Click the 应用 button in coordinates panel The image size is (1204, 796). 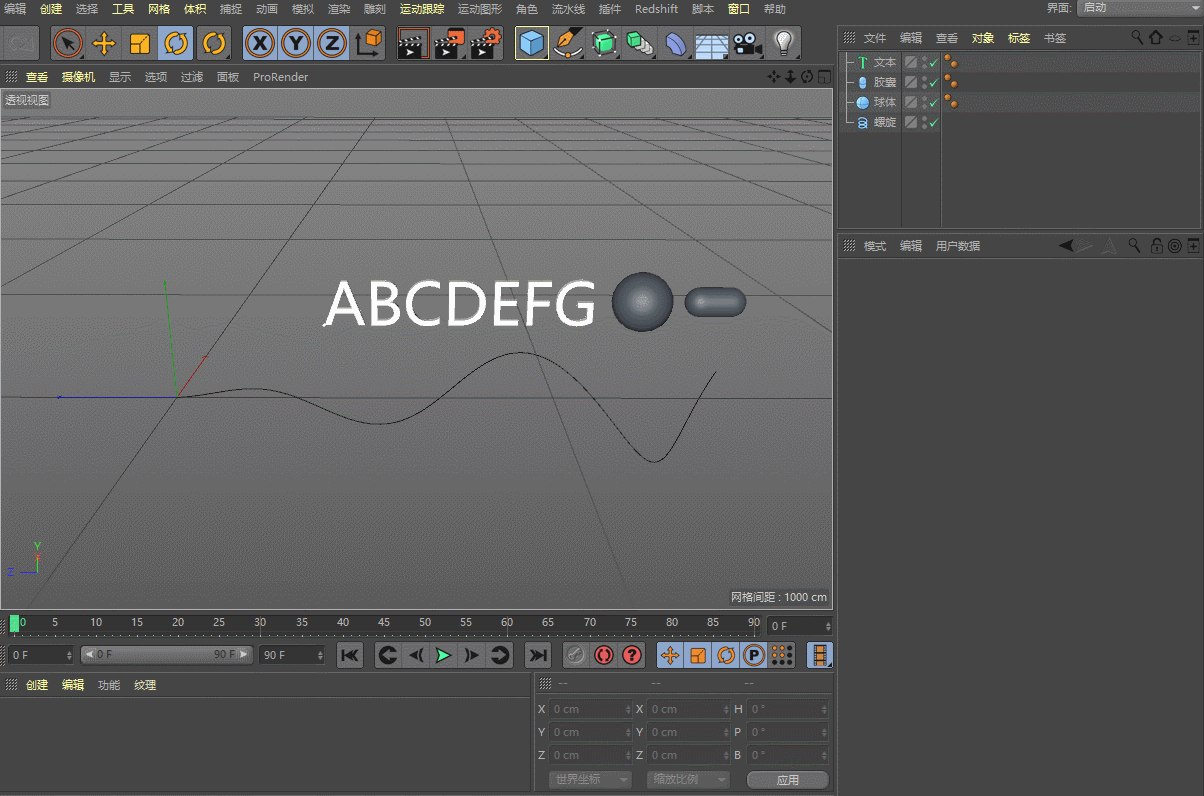[x=787, y=779]
